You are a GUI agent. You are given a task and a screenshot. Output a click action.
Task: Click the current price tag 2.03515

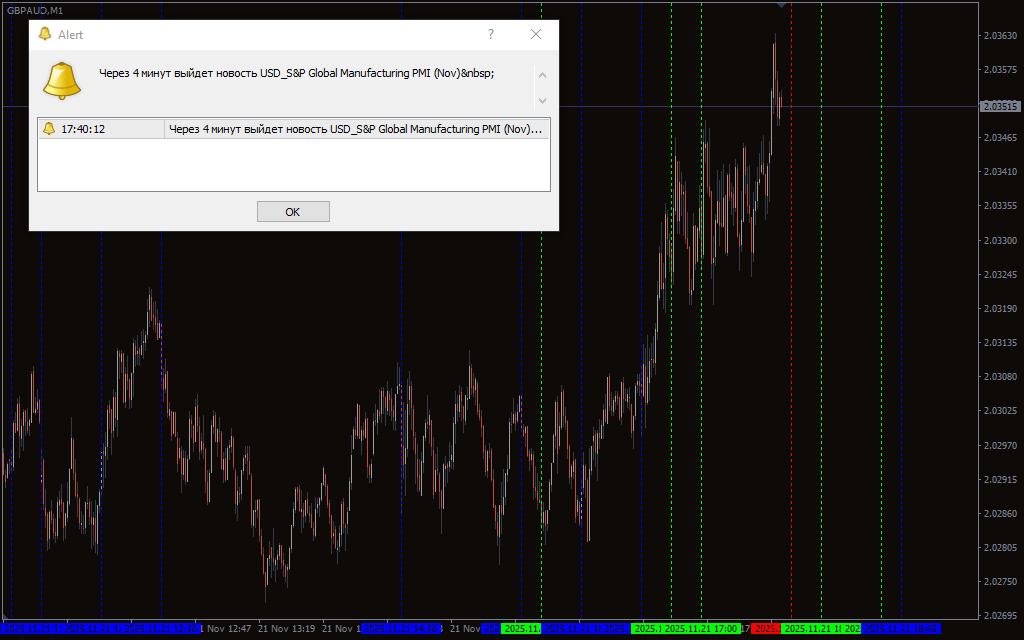(x=999, y=106)
